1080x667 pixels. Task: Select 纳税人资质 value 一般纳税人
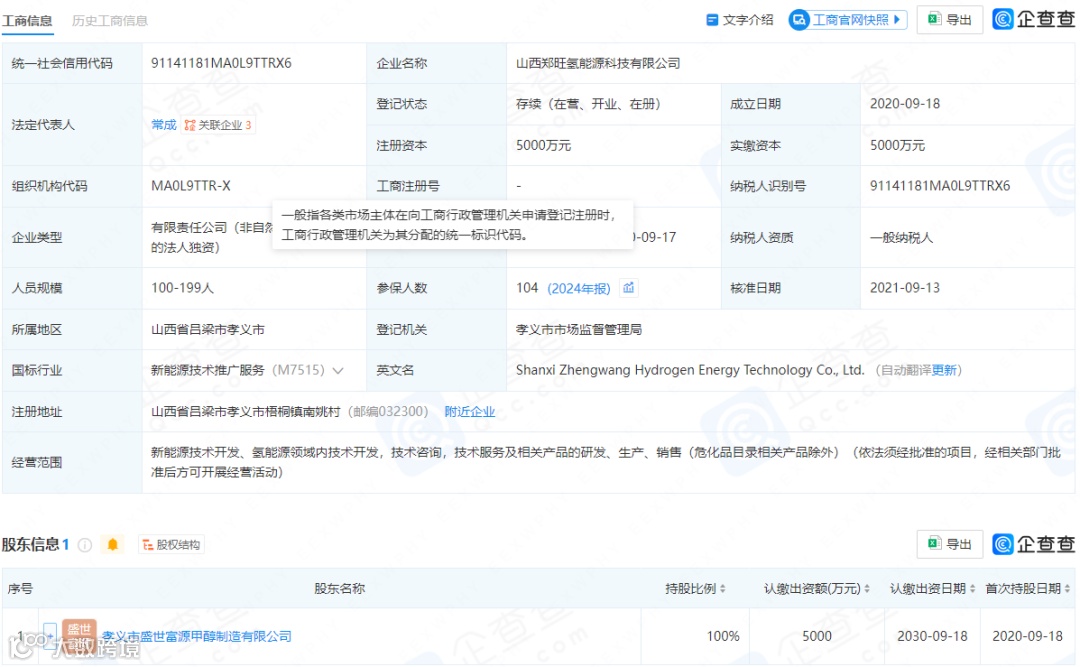pos(901,238)
